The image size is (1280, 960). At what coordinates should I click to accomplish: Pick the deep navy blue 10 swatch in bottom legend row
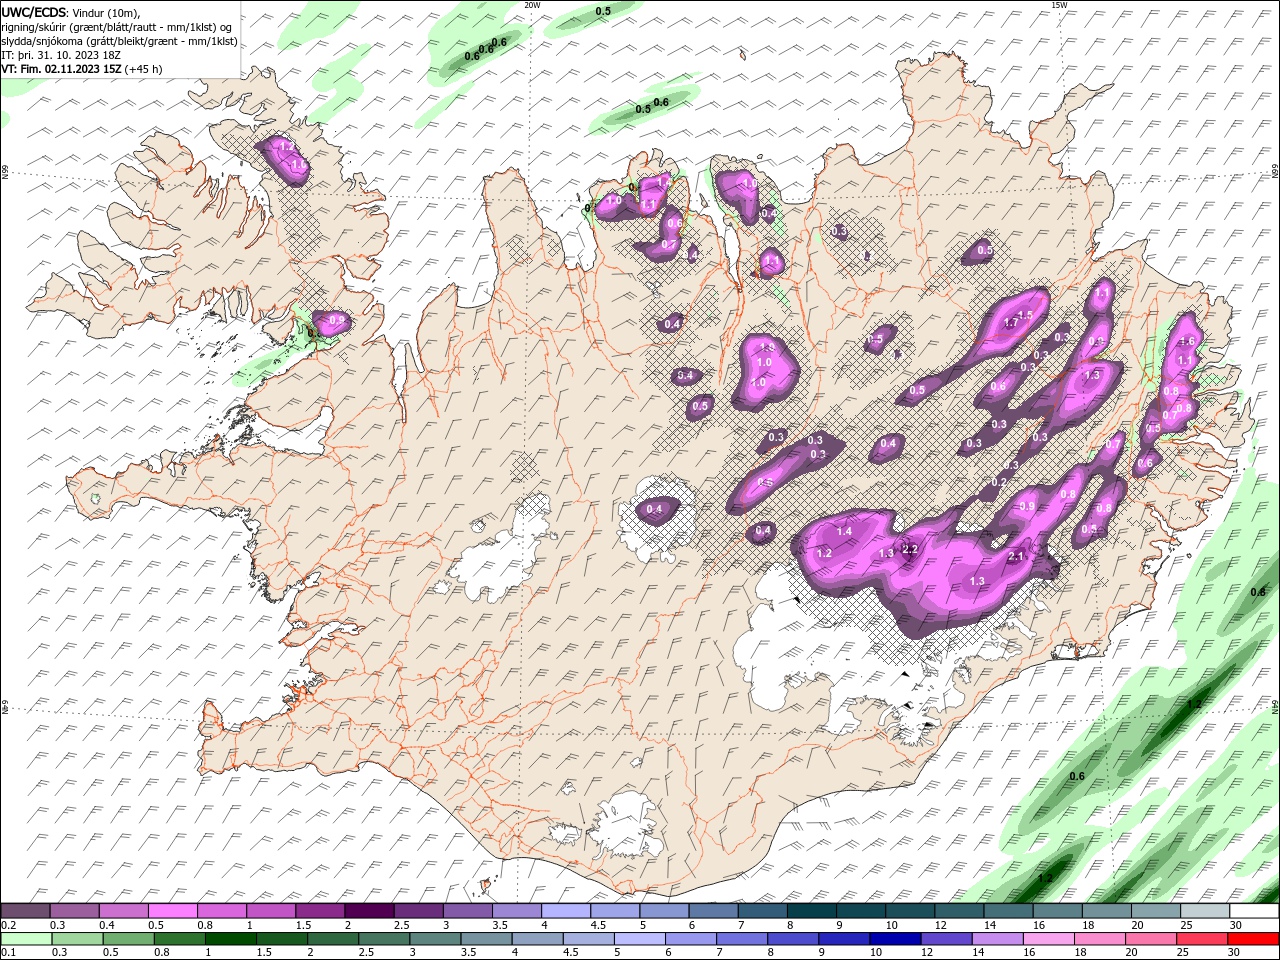click(x=895, y=939)
